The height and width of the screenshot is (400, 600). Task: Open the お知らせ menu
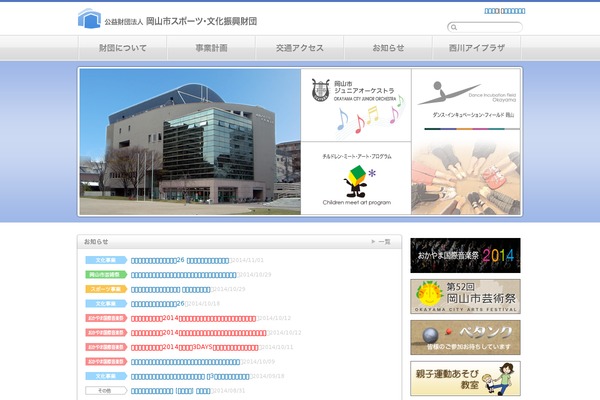(x=388, y=48)
